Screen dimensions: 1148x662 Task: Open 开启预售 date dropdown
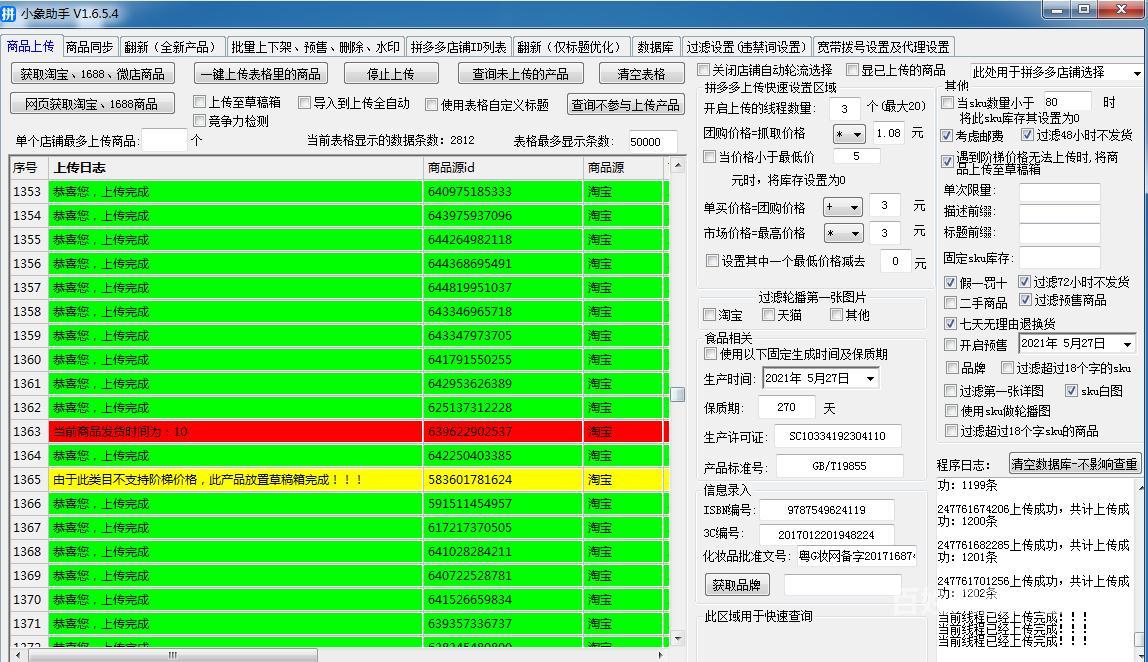point(1128,343)
